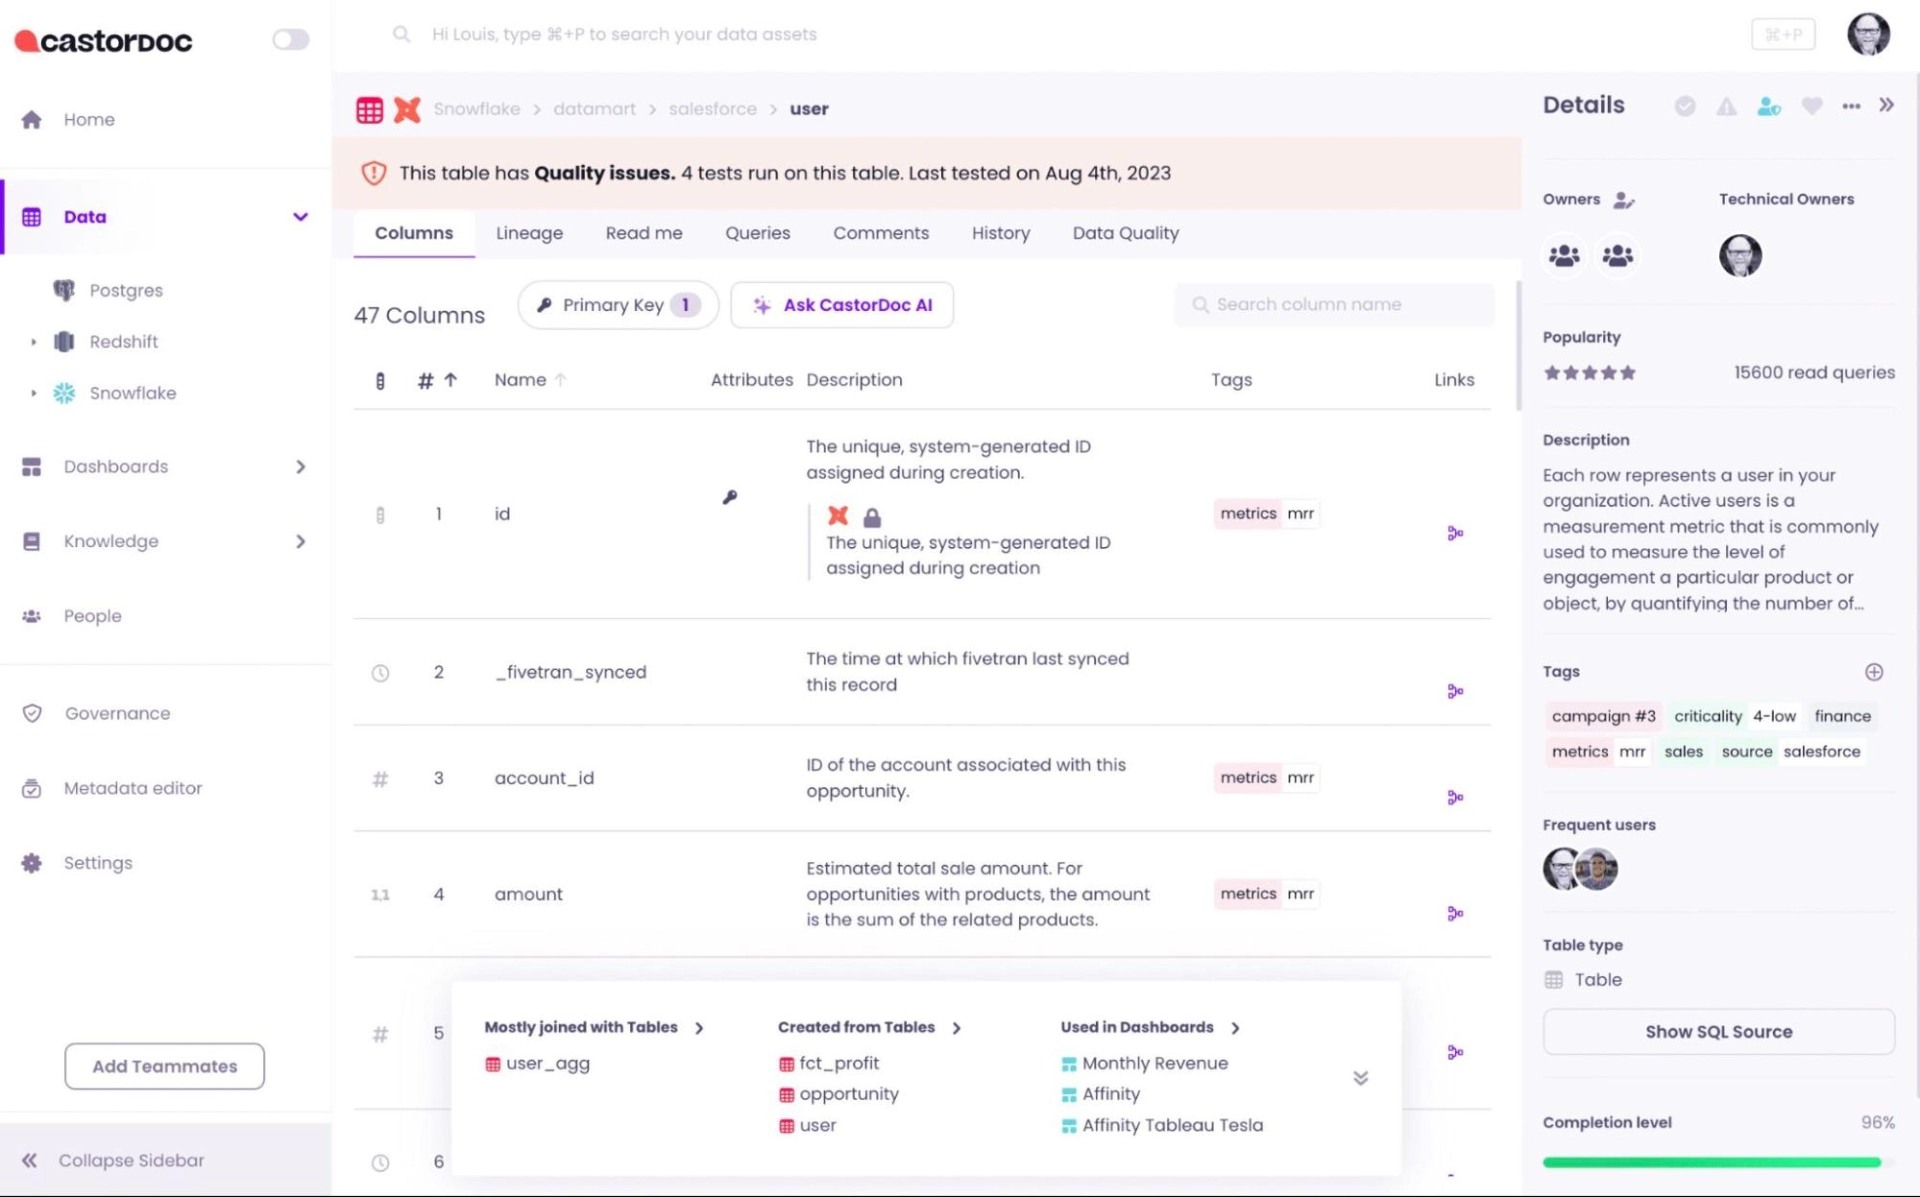The width and height of the screenshot is (1920, 1197).
Task: Click the verified checkmark icon in Details
Action: (x=1685, y=107)
